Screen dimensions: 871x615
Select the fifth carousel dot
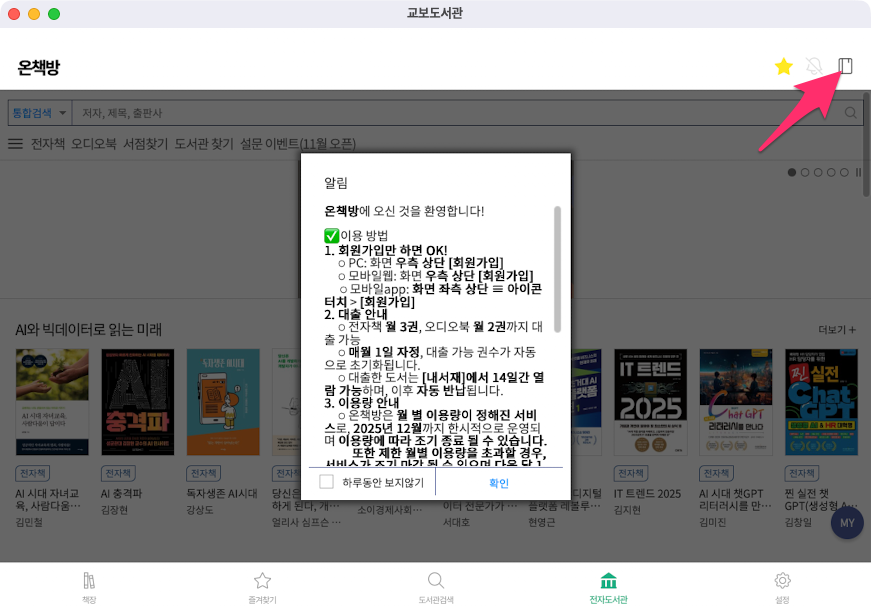click(x=844, y=172)
